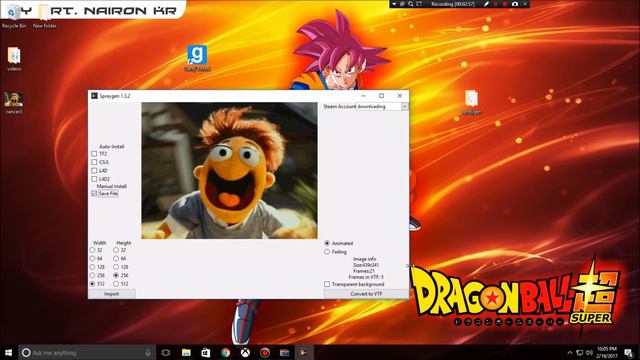Open the Windows Start menu
The height and width of the screenshot is (360, 640).
(8, 352)
